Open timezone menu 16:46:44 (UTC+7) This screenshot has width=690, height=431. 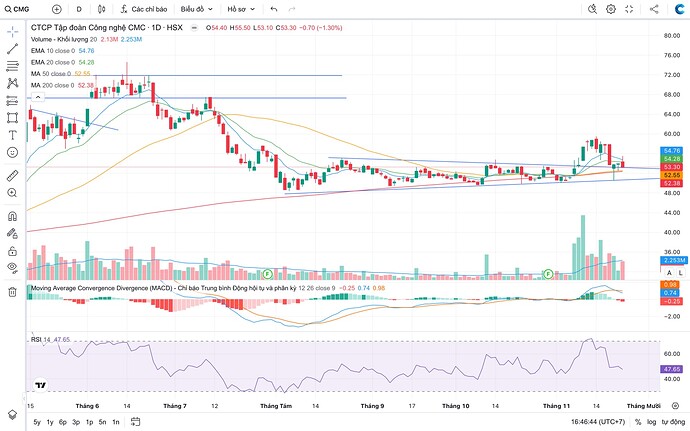tap(598, 422)
